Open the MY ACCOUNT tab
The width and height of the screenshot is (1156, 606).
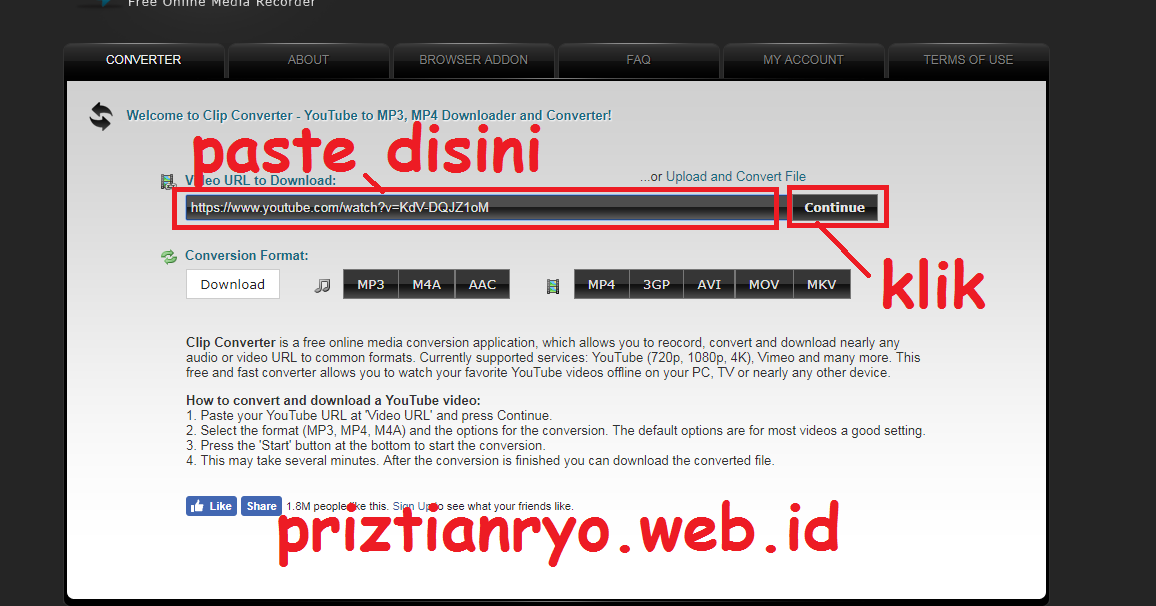804,60
